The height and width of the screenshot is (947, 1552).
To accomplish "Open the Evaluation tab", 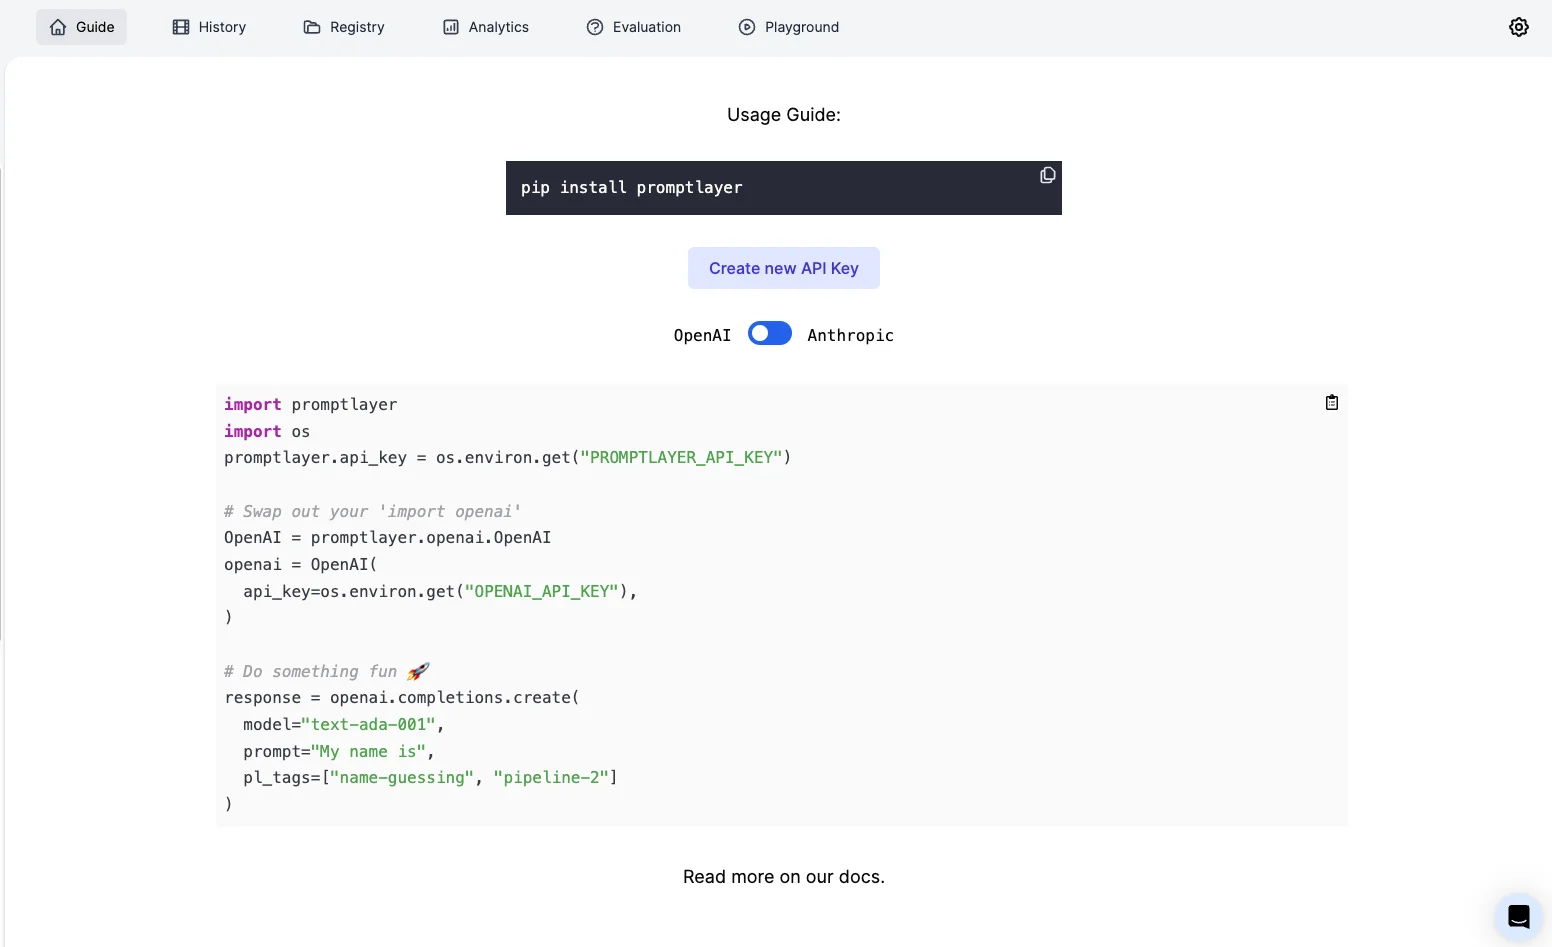I will [x=634, y=27].
